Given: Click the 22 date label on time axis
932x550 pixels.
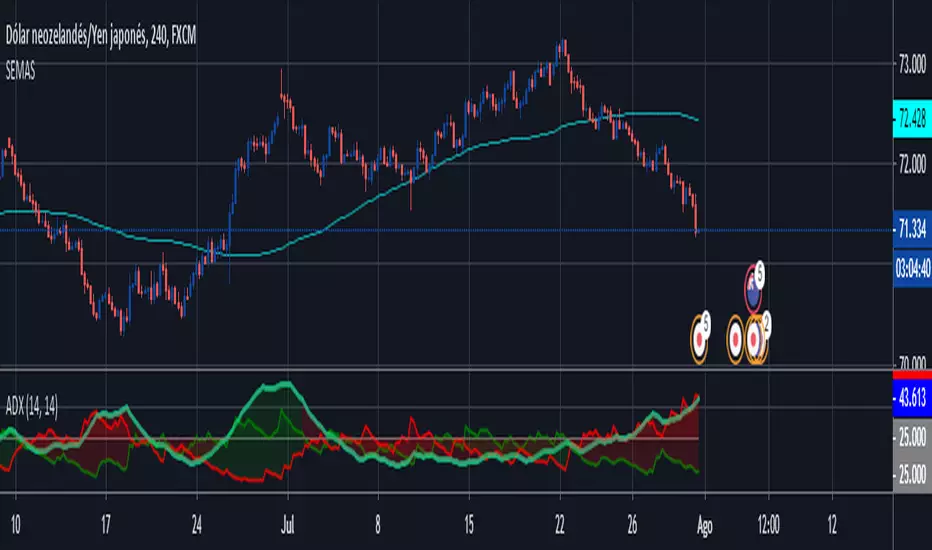Looking at the screenshot, I should [559, 525].
